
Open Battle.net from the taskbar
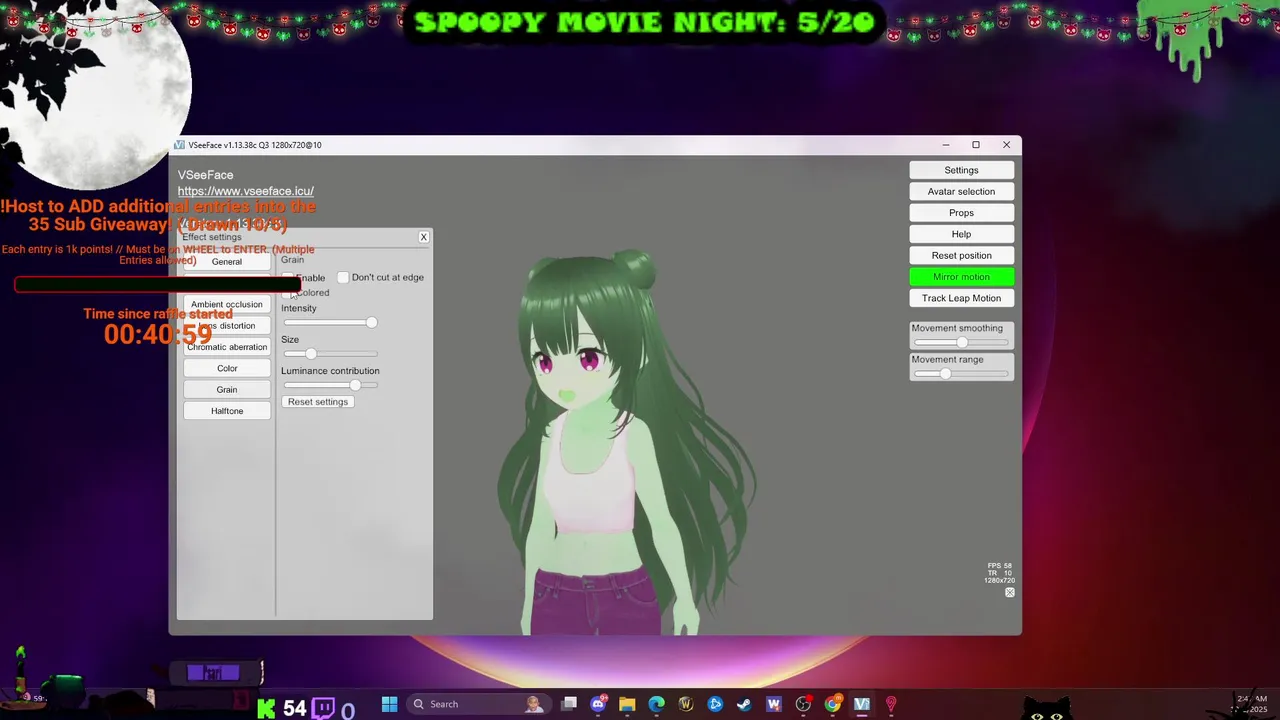[715, 704]
